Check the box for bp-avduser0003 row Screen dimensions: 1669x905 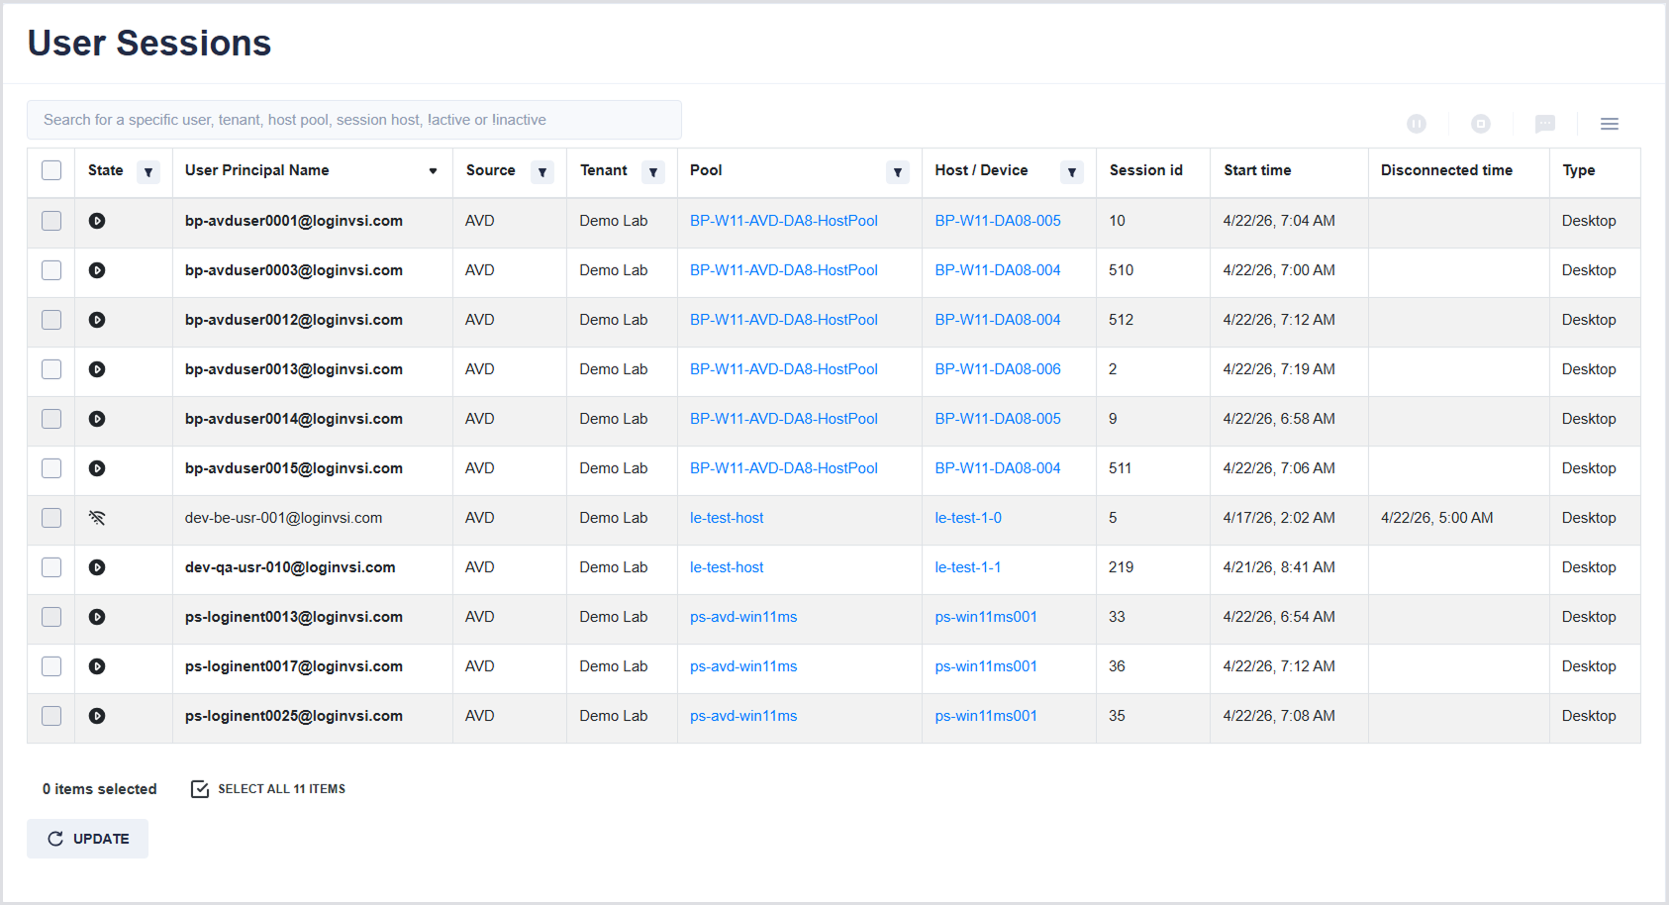coord(52,270)
